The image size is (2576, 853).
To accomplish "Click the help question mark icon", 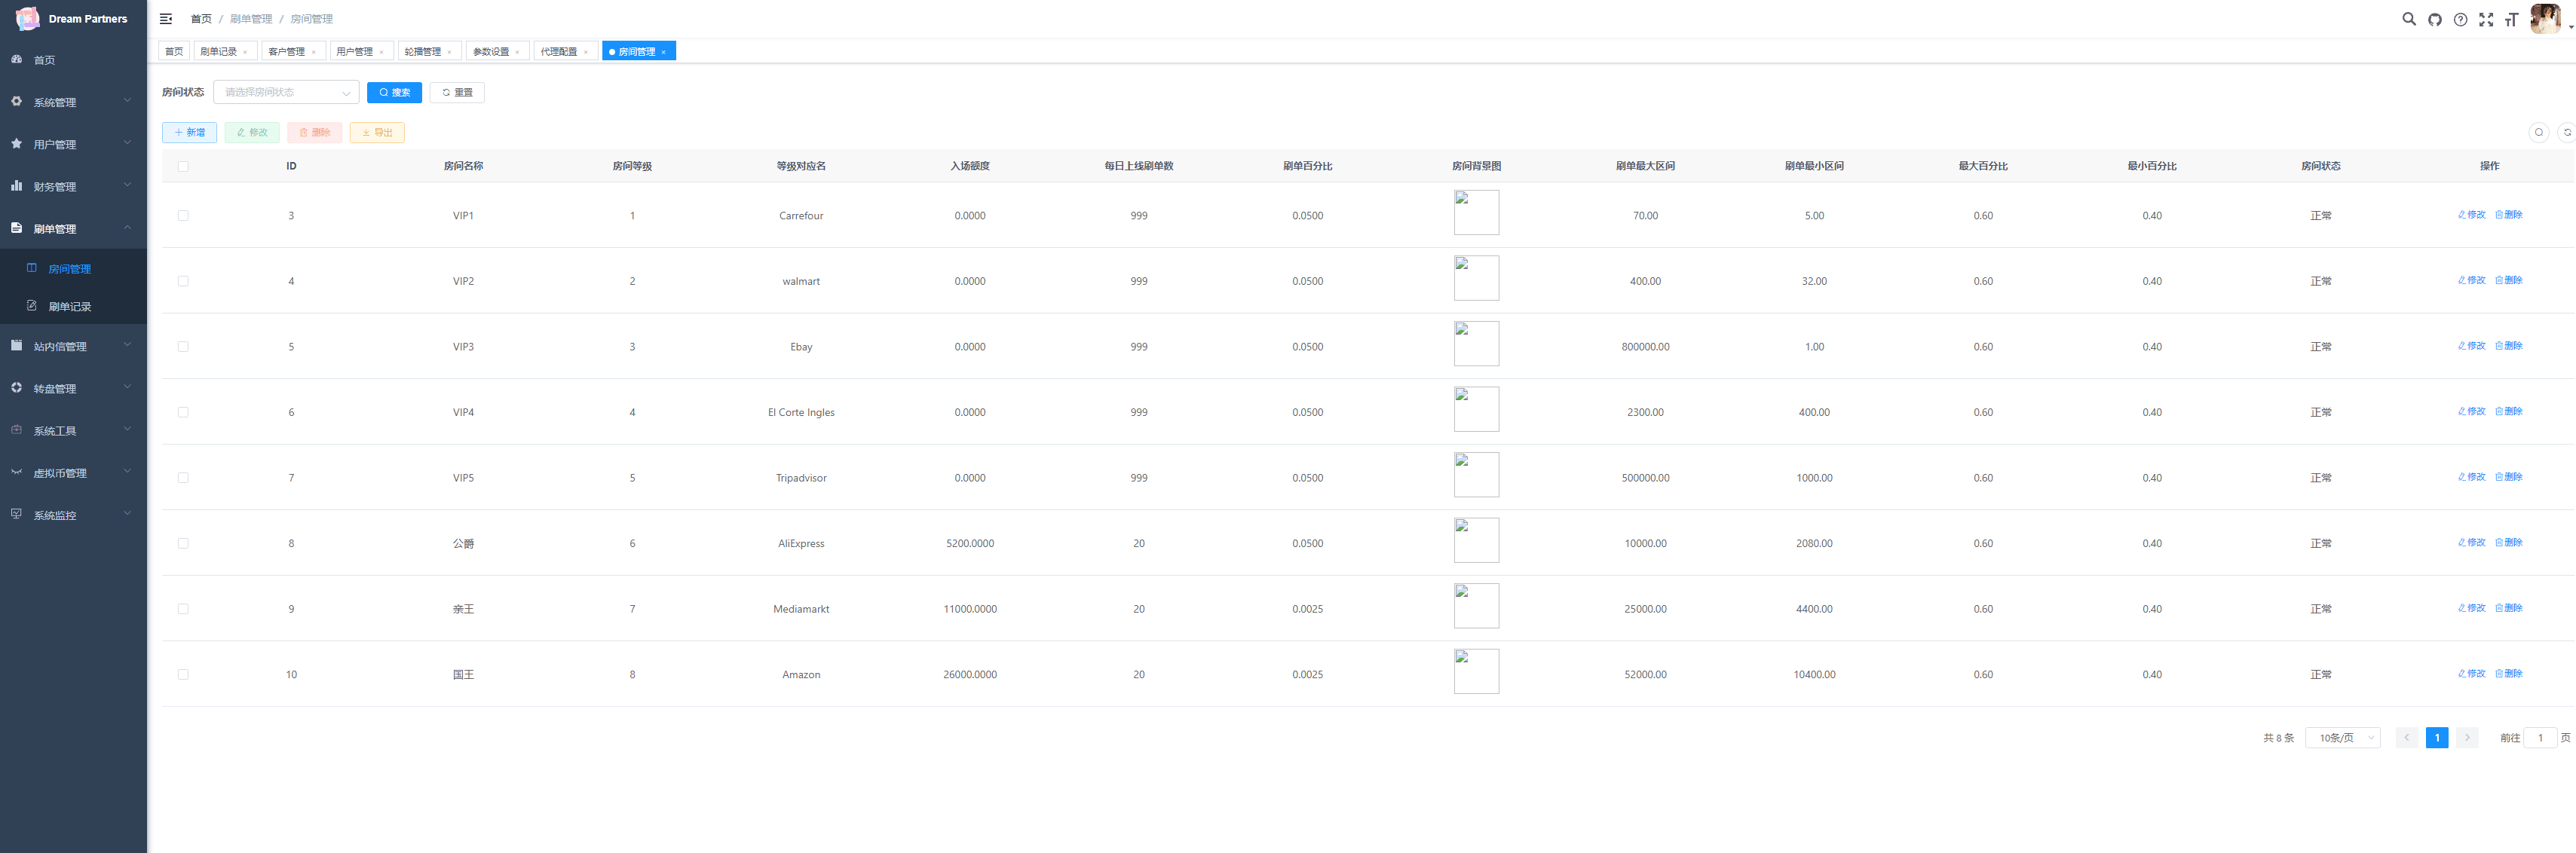I will (x=2461, y=19).
